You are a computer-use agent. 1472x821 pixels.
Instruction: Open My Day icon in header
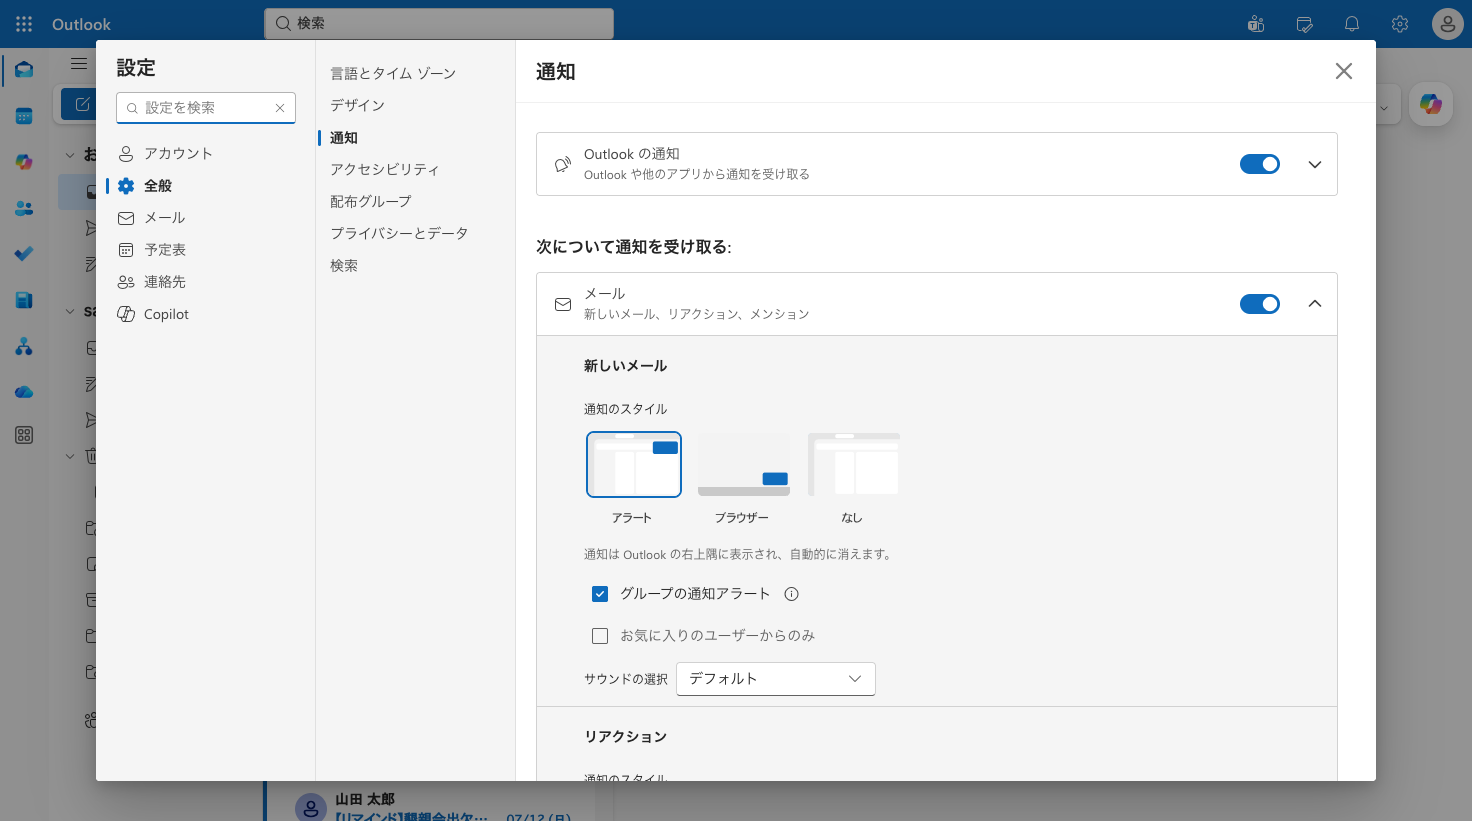pos(1304,24)
